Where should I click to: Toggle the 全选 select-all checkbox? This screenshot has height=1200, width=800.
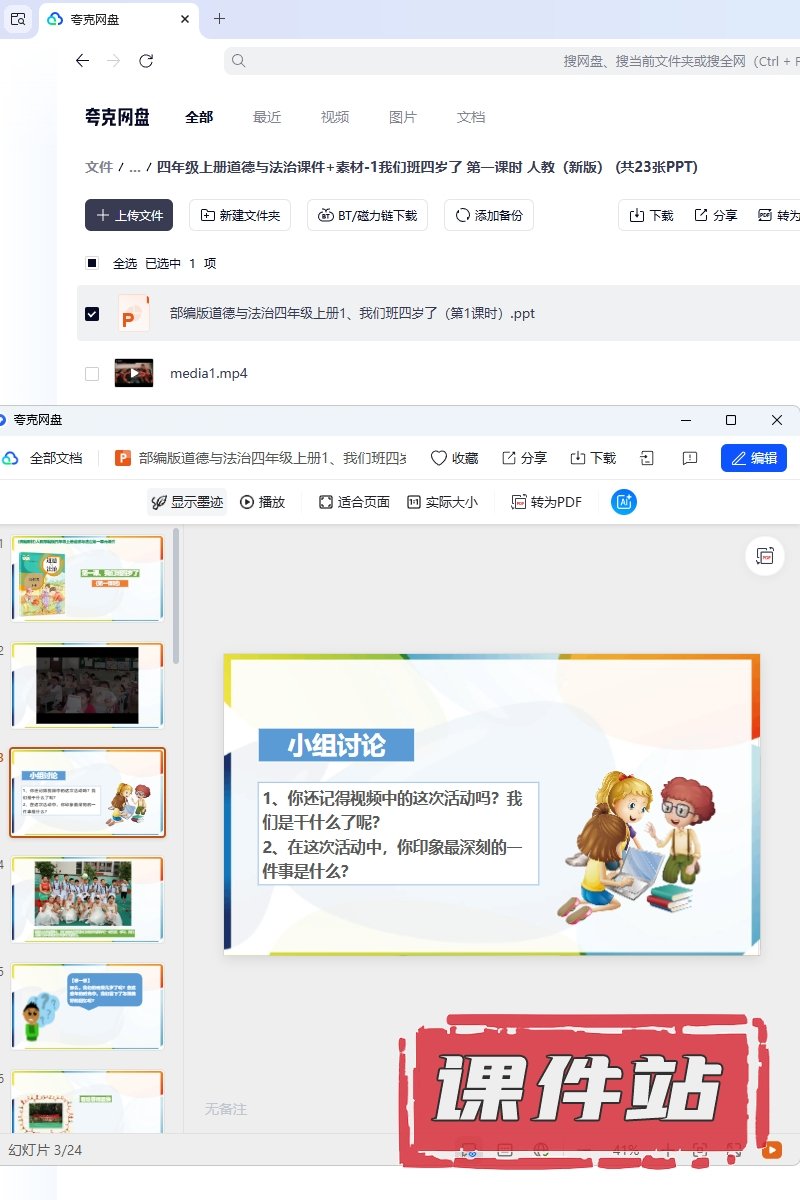(x=92, y=263)
